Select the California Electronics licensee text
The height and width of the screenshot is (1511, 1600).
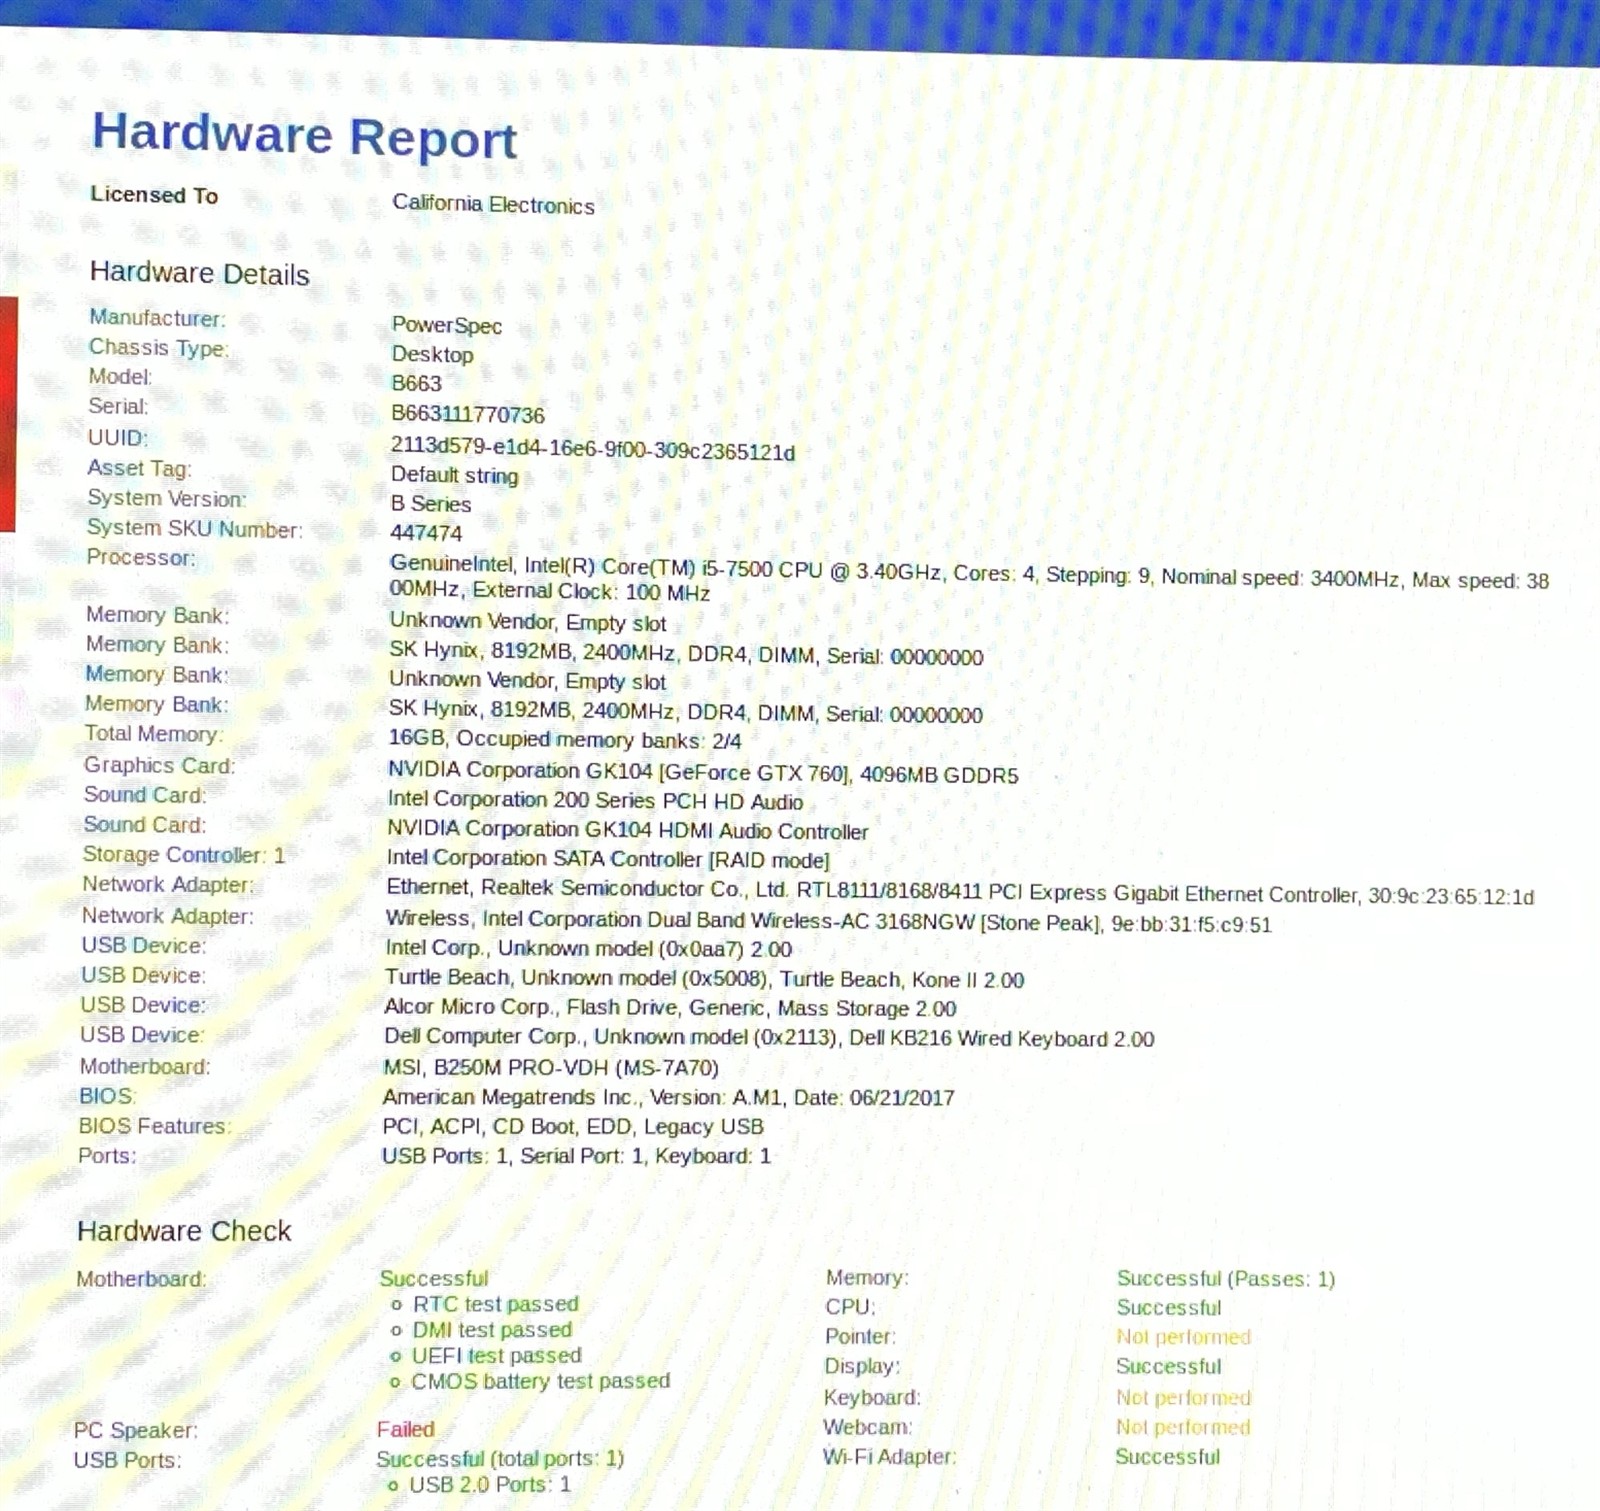(x=493, y=204)
